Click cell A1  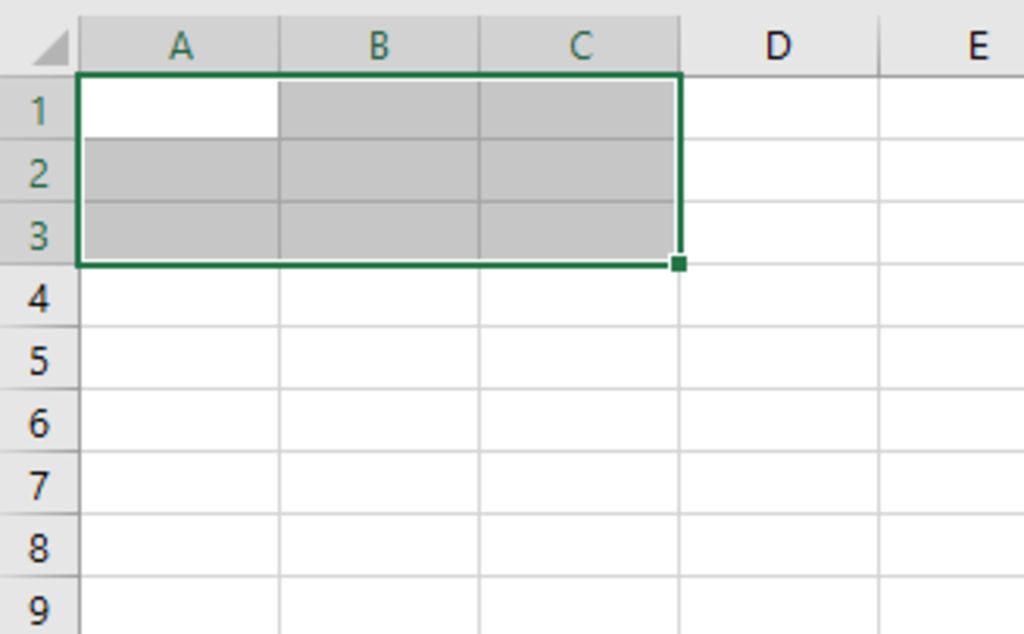pyautogui.click(x=180, y=108)
